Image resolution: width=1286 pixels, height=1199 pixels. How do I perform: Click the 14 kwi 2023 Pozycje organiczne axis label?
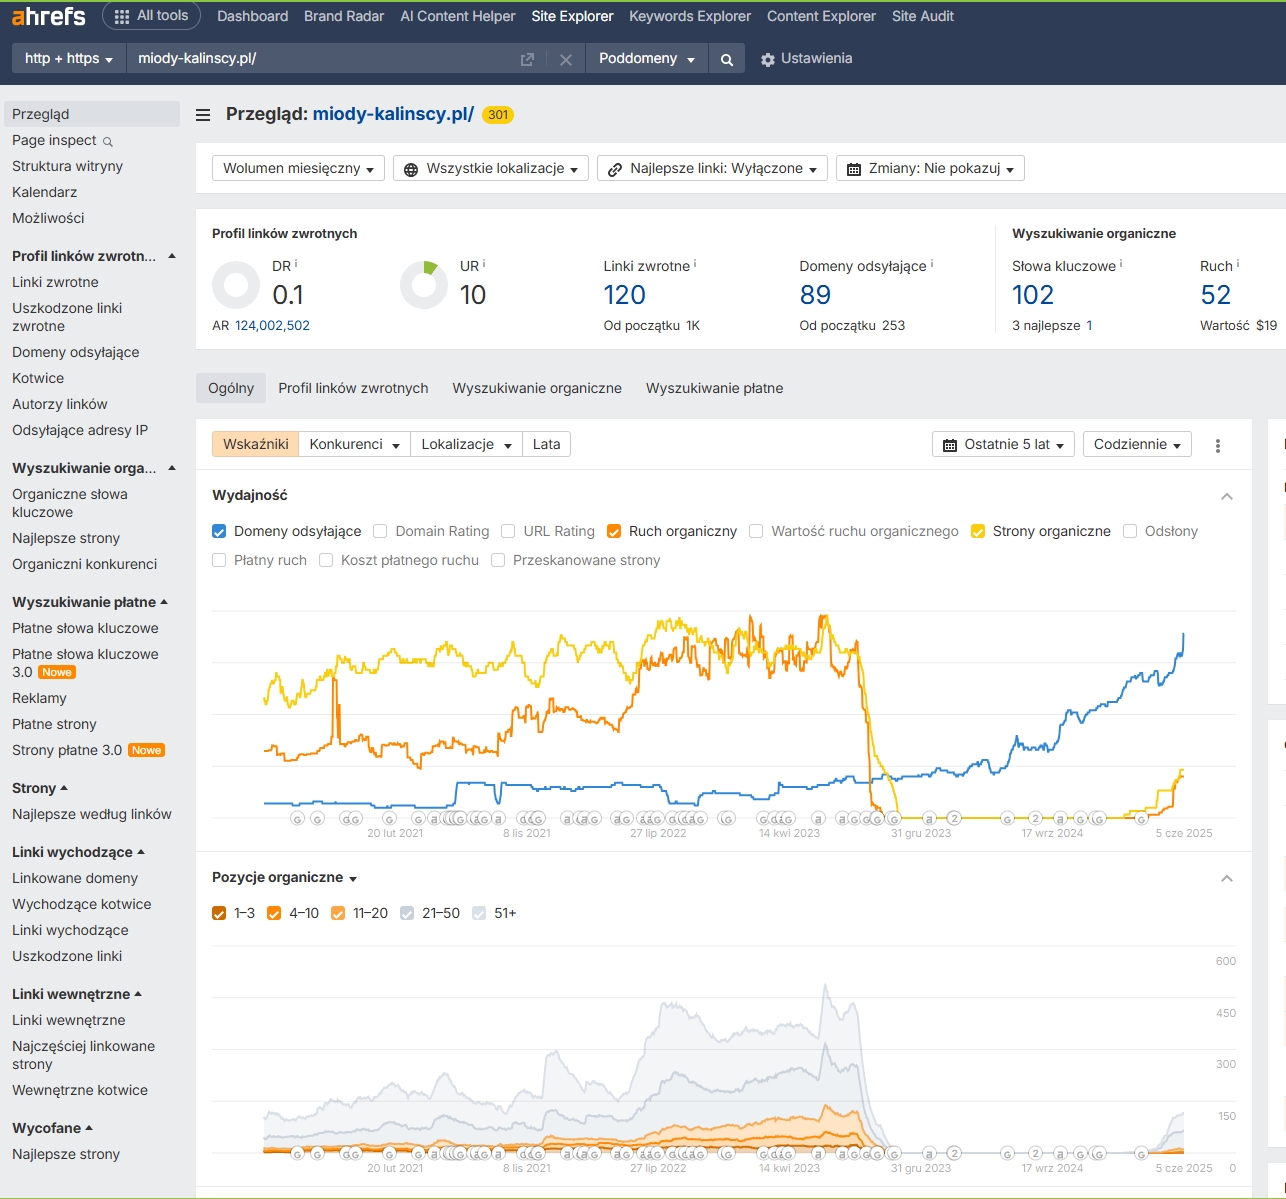click(789, 1168)
